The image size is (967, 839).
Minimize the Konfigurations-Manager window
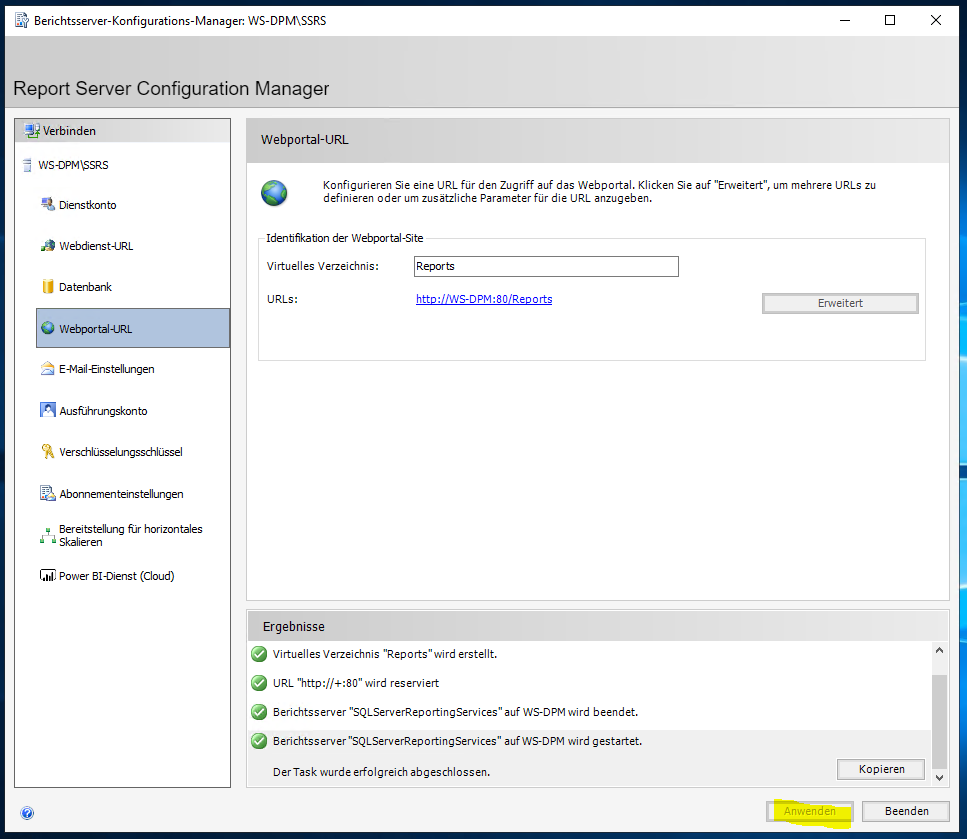pos(845,20)
